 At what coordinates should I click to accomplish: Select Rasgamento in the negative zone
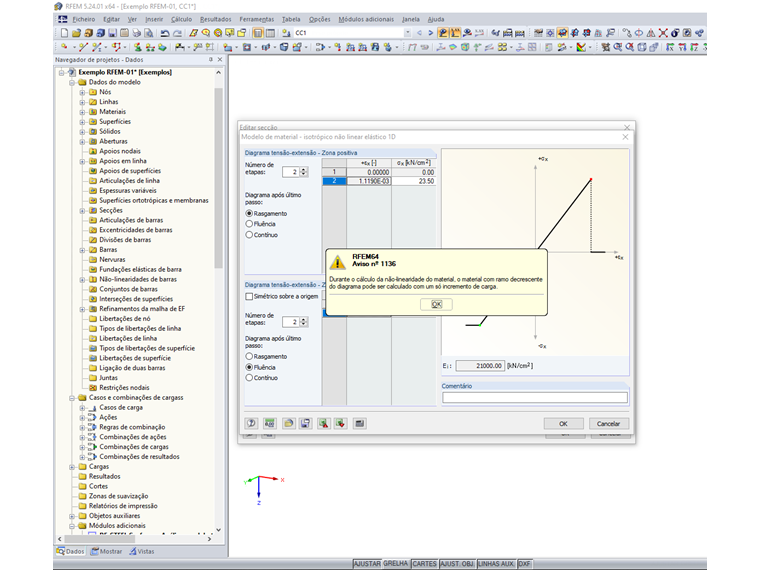click(249, 356)
